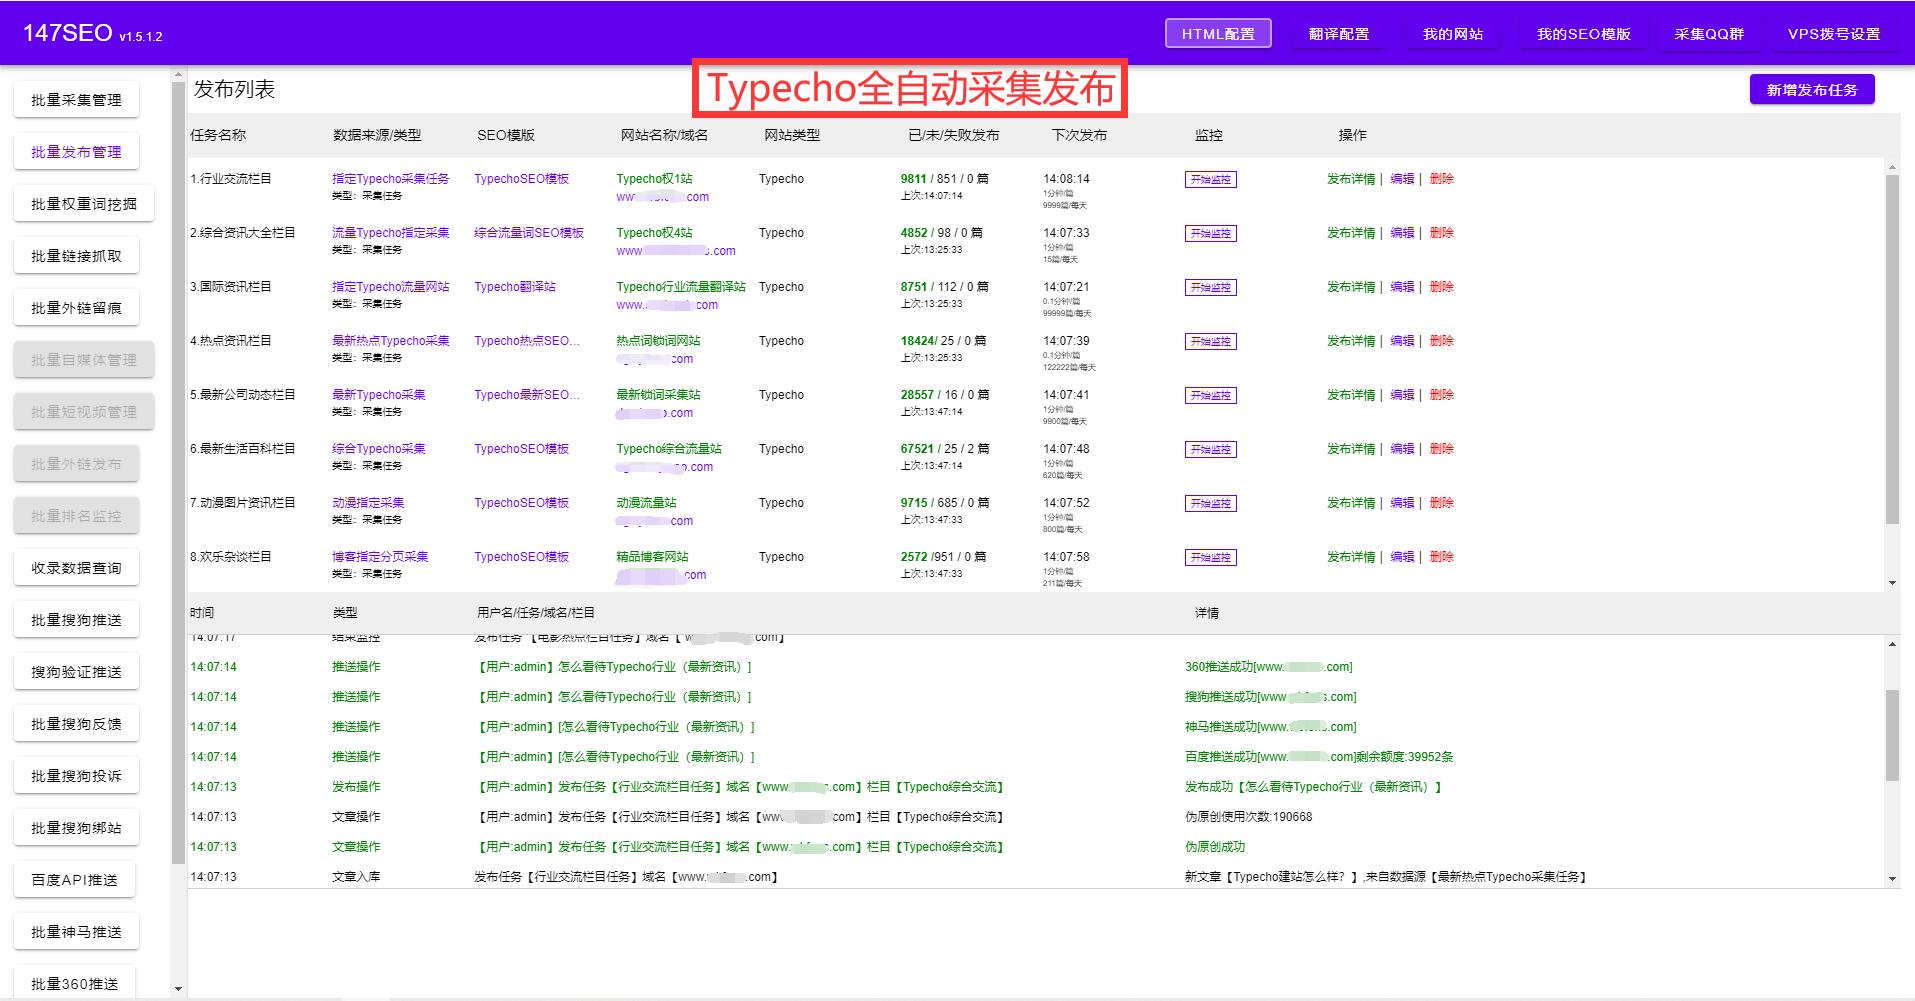Select published count 67521 / 25 / 2
The image size is (1915, 1001).
[x=944, y=449]
